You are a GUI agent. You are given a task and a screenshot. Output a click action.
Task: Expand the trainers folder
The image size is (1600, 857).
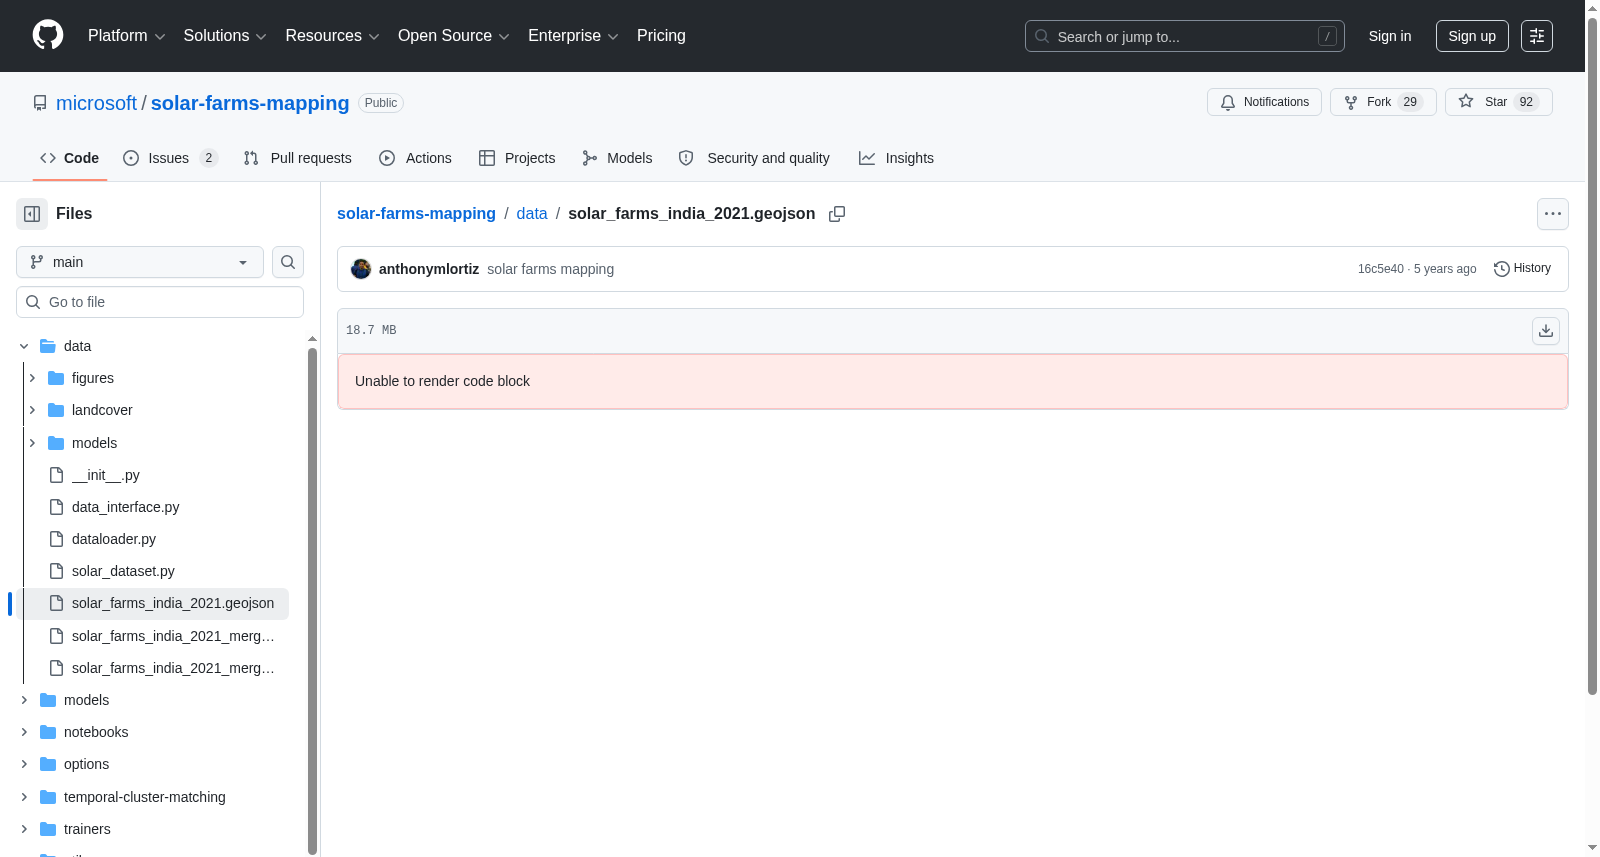pyautogui.click(x=24, y=829)
